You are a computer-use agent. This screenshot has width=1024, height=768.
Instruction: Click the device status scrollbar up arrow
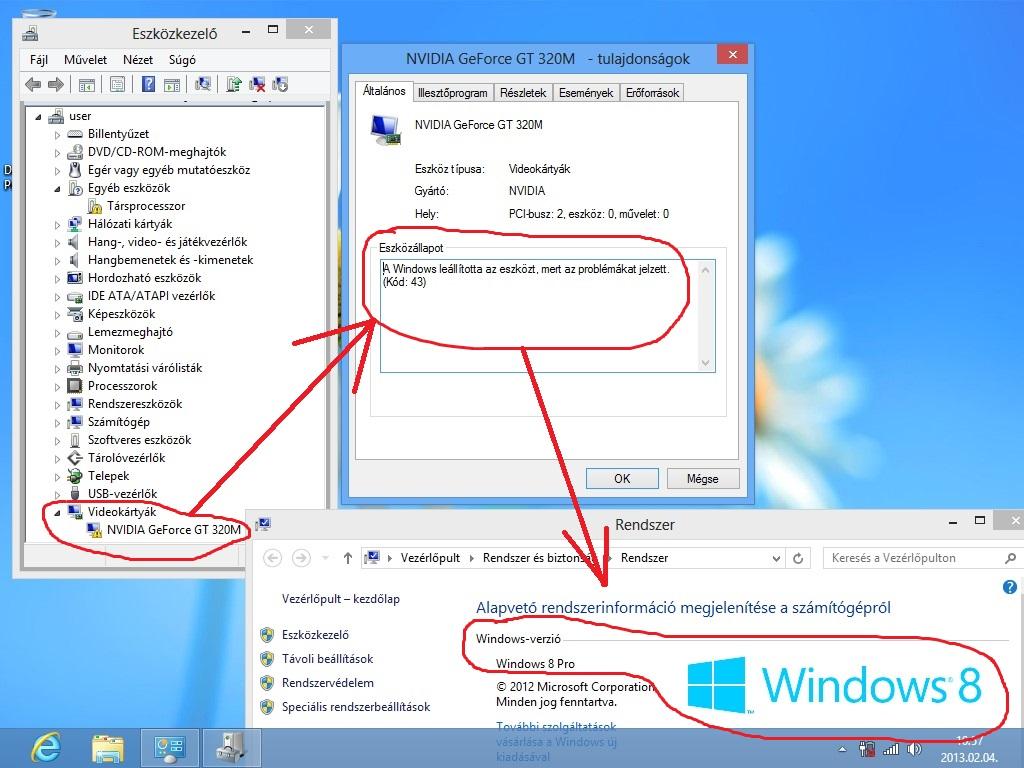tap(705, 269)
